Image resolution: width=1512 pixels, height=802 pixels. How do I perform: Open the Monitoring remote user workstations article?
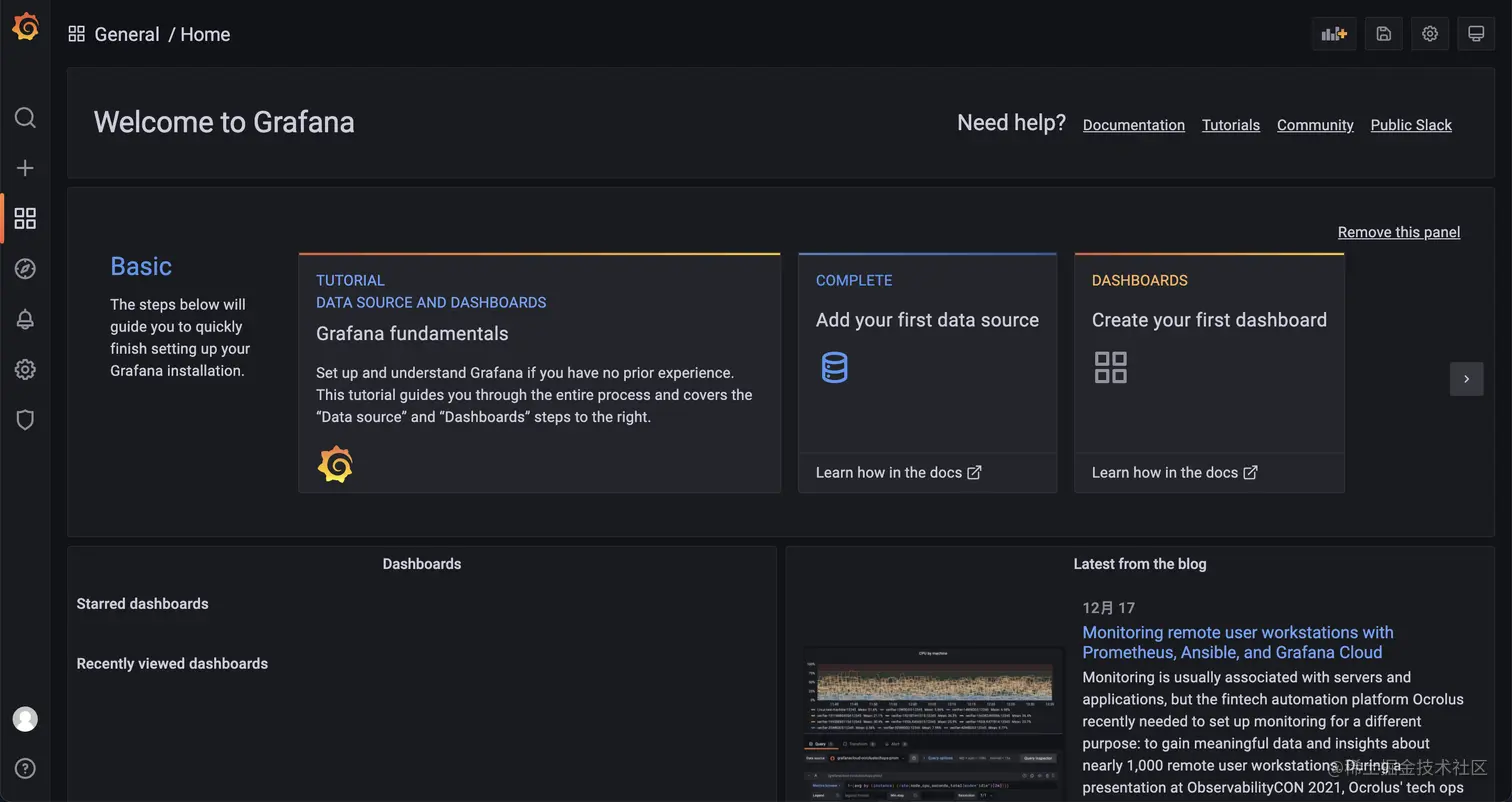point(1237,642)
